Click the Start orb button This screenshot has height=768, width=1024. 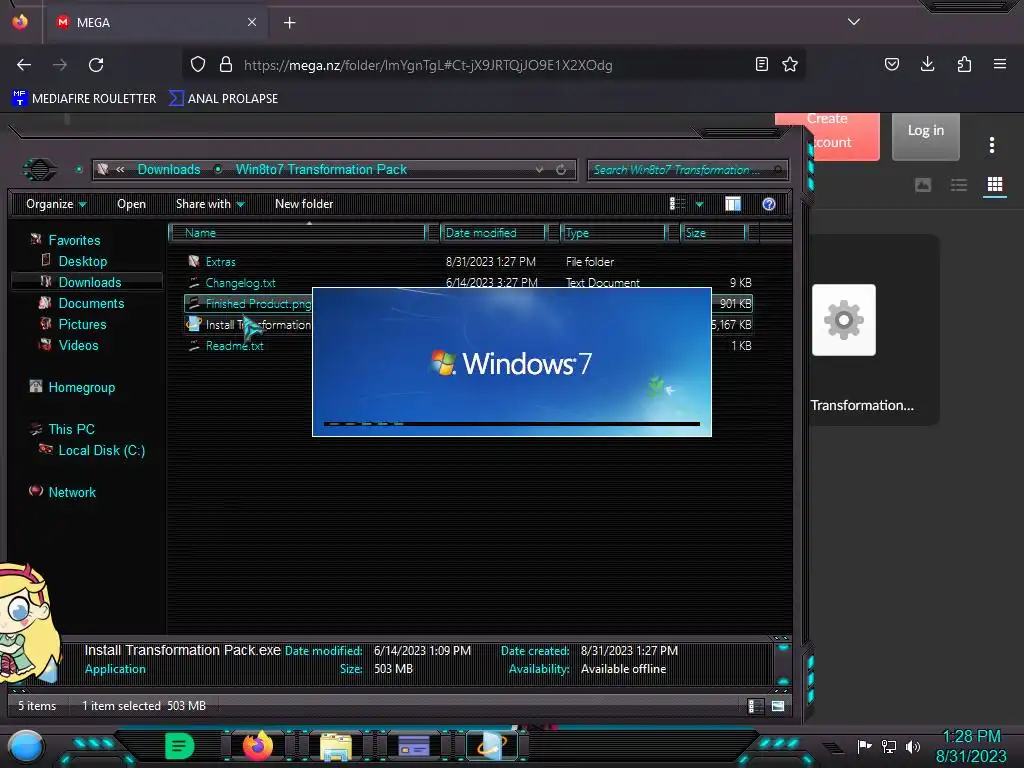pos(26,747)
